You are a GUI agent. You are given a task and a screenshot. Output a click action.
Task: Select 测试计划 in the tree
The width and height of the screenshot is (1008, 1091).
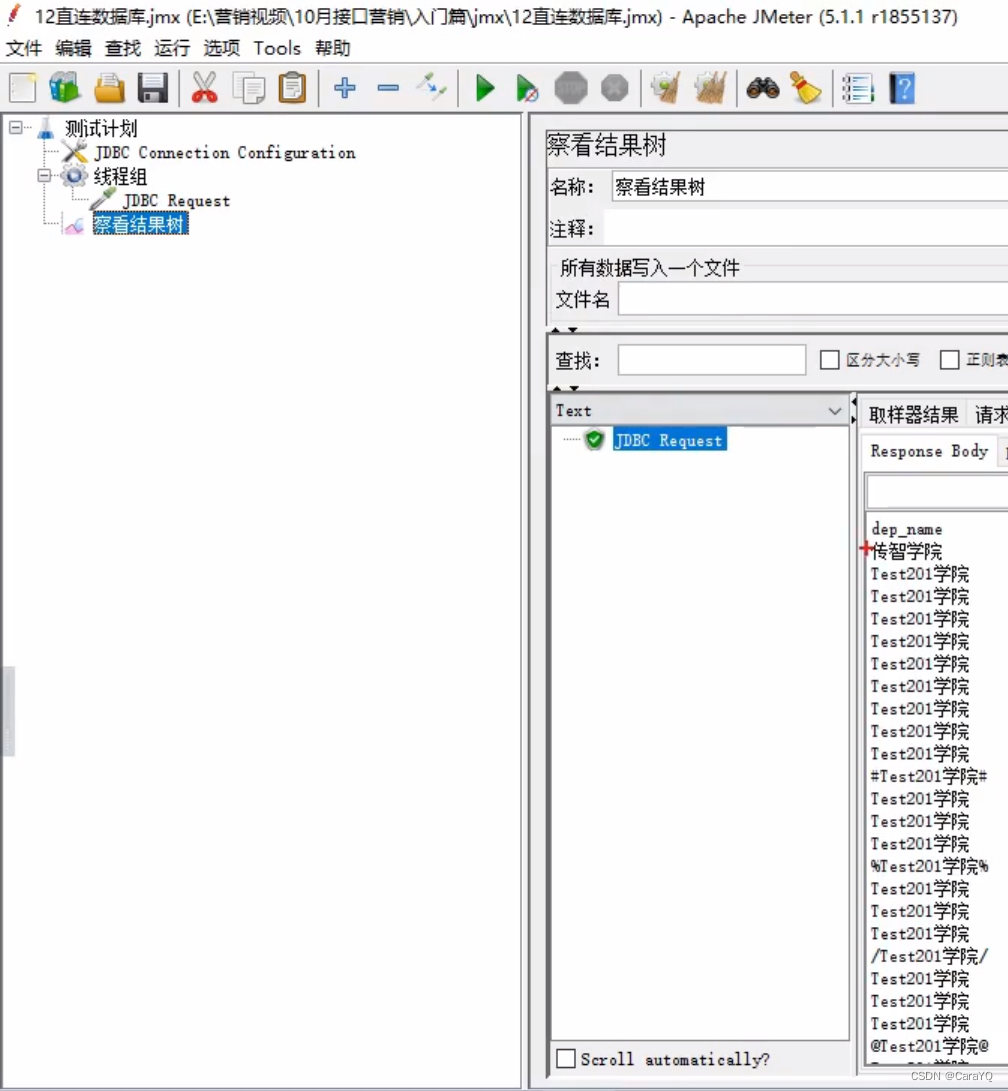101,128
